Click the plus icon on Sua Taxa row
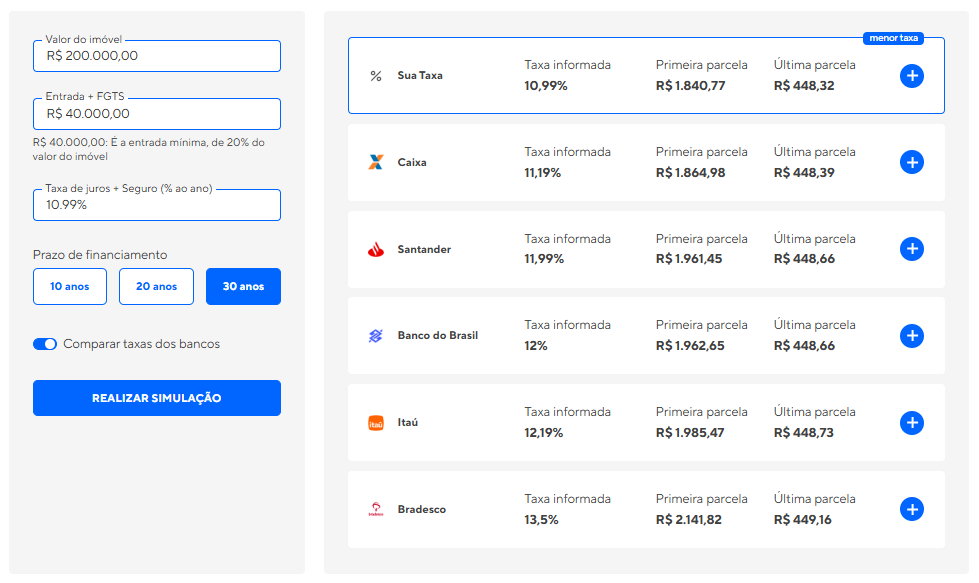The height and width of the screenshot is (583, 979). coord(911,75)
